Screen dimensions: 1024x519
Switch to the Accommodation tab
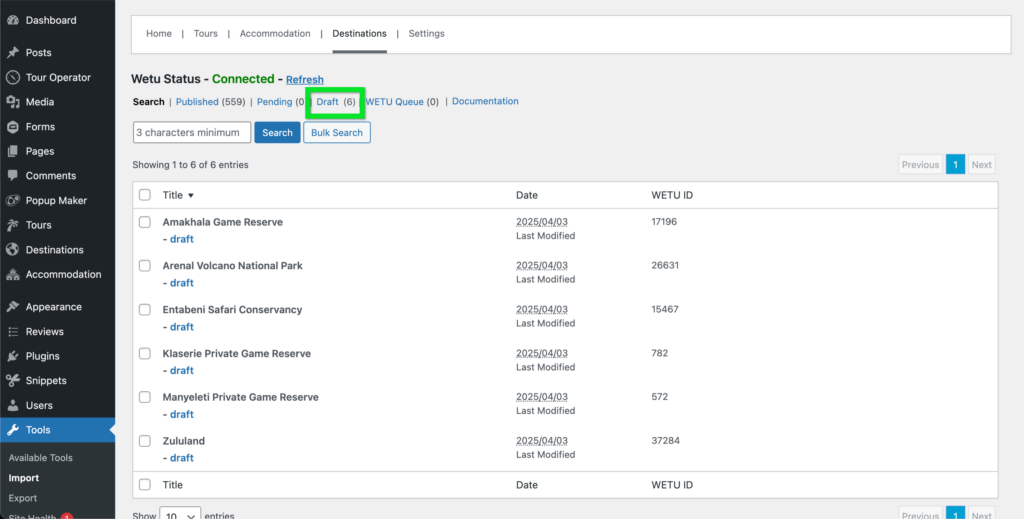pyautogui.click(x=275, y=33)
